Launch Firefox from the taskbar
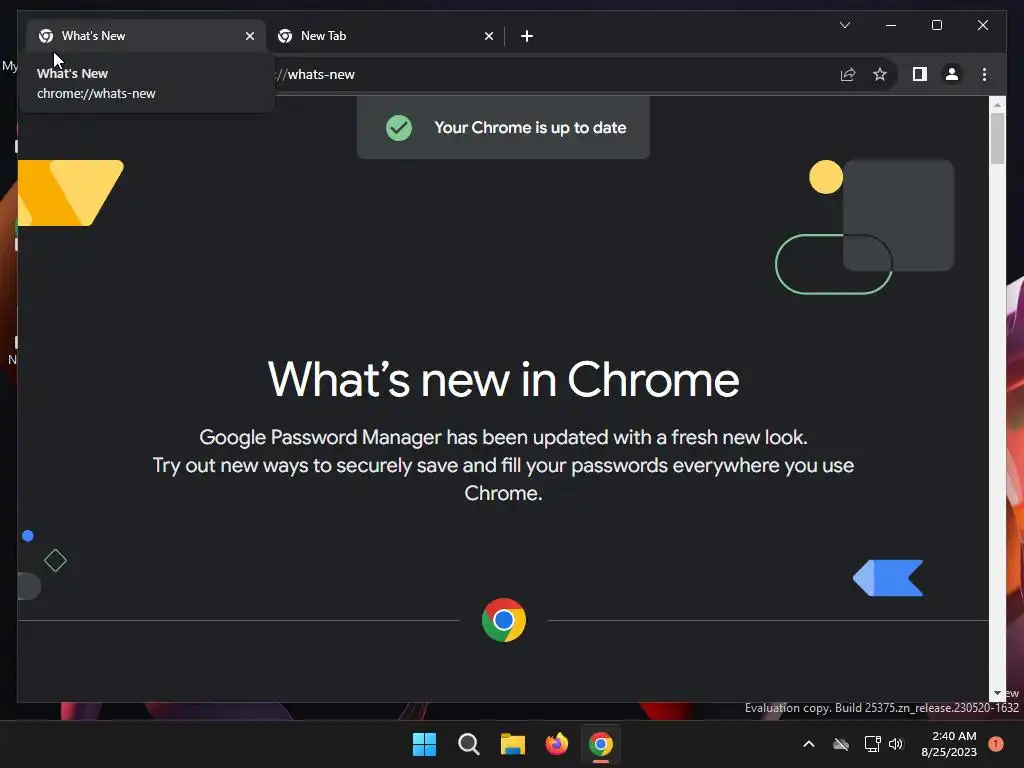 pos(556,744)
